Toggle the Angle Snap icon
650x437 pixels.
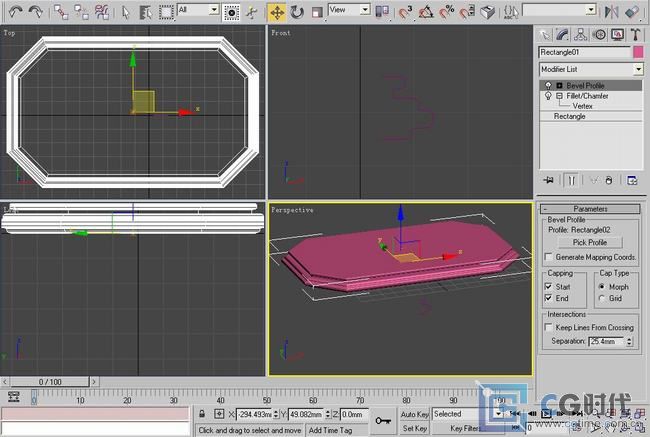coord(426,12)
